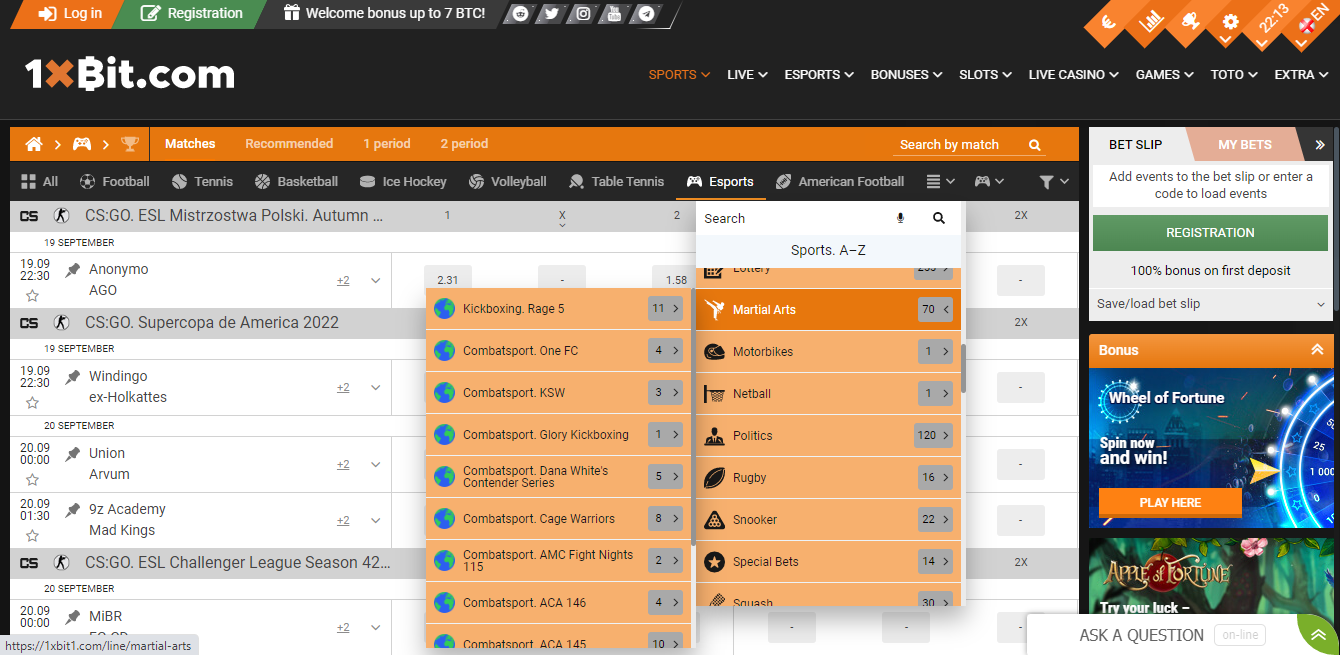This screenshot has width=1340, height=655.
Task: Click PLAY HERE on Wheel of Fortune banner
Action: pos(1170,502)
